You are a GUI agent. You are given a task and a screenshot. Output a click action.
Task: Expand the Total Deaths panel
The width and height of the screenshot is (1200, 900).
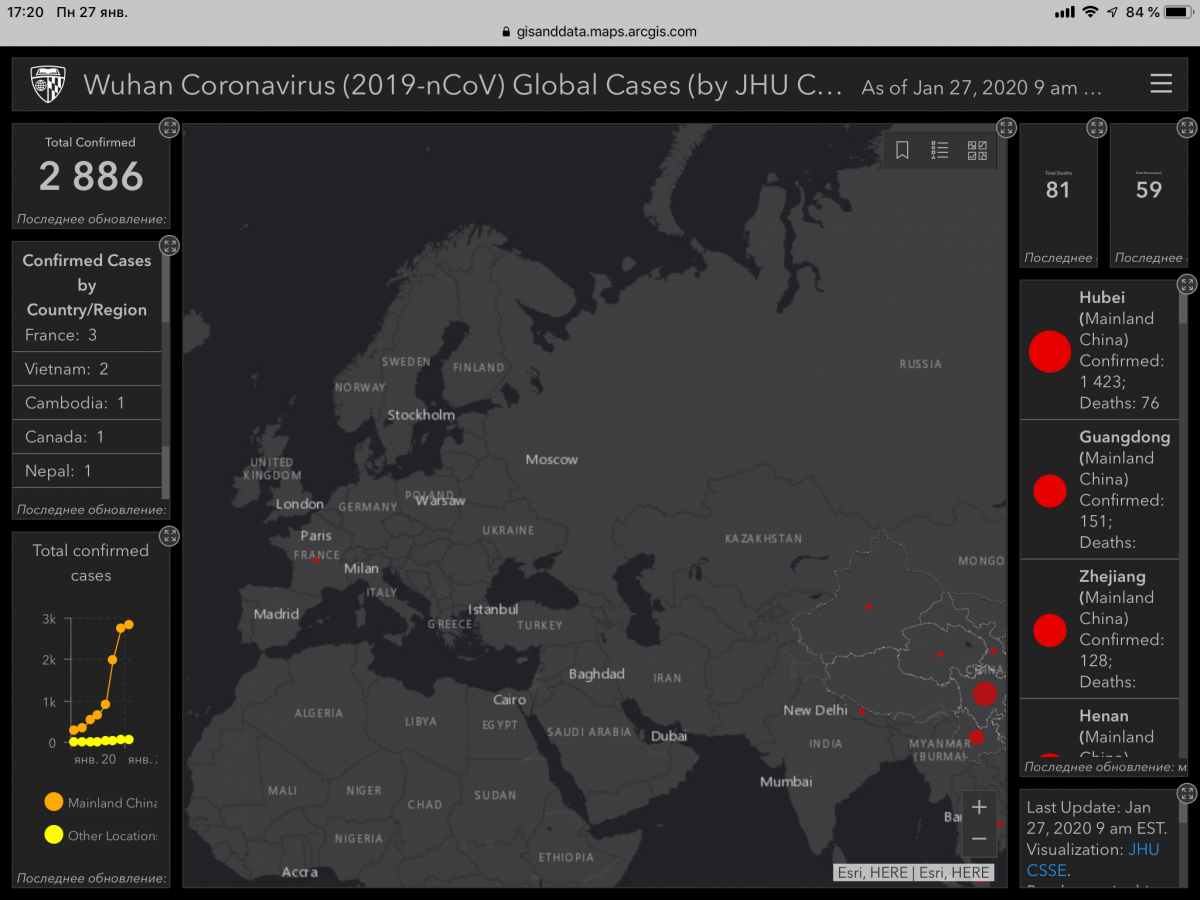(x=1097, y=128)
